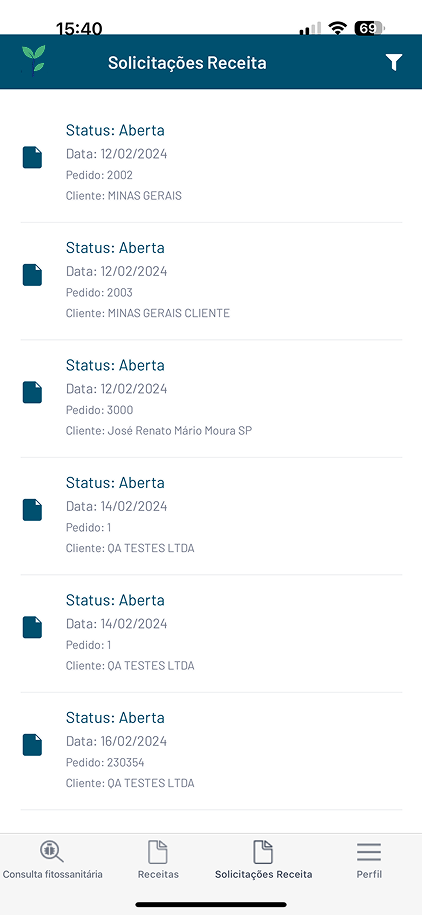Screen dimensions: 422x915
Task: Tap the Perfil hamburger menu icon
Action: (x=369, y=853)
